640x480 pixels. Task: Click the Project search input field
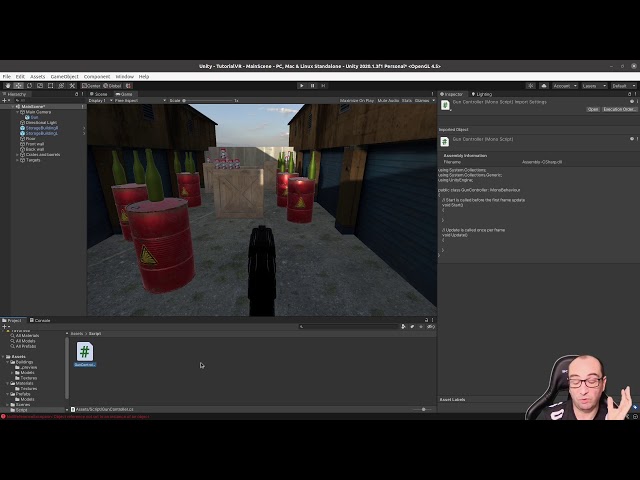[x=348, y=327]
